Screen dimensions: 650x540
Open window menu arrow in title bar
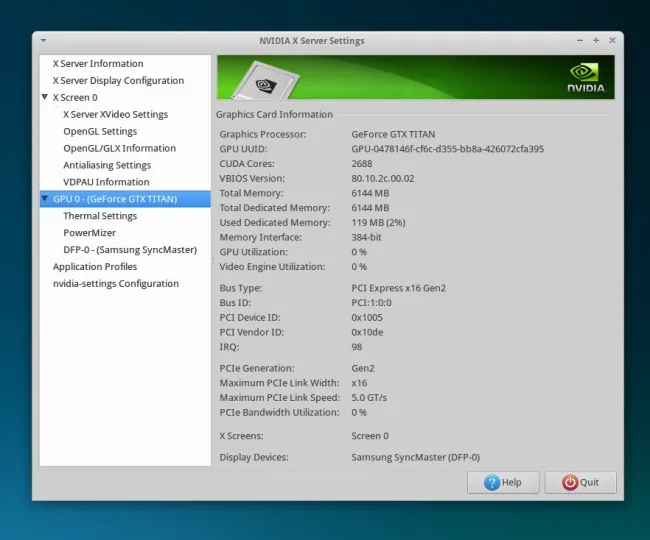tap(43, 41)
